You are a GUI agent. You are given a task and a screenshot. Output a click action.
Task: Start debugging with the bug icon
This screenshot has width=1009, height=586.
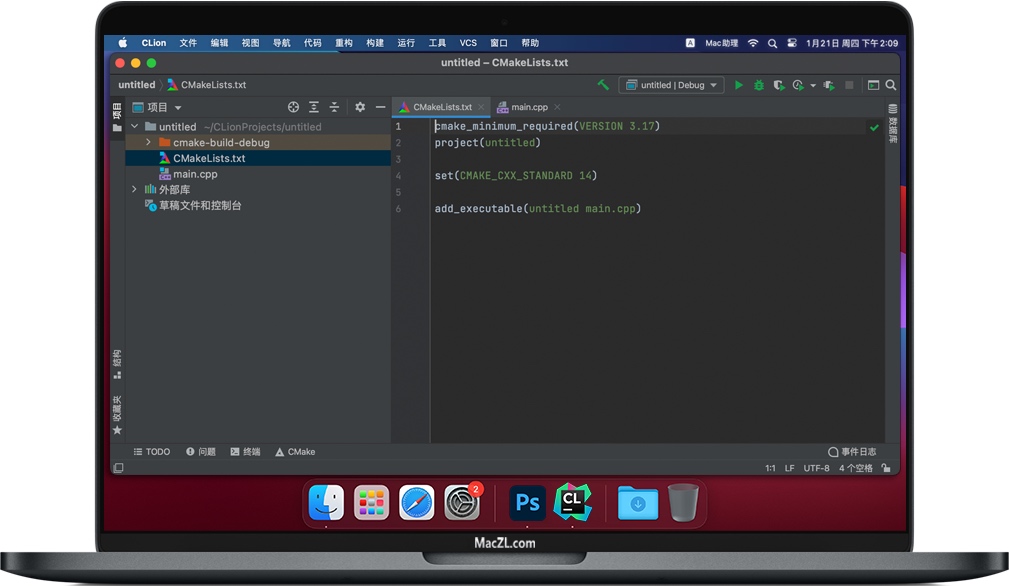coord(759,85)
